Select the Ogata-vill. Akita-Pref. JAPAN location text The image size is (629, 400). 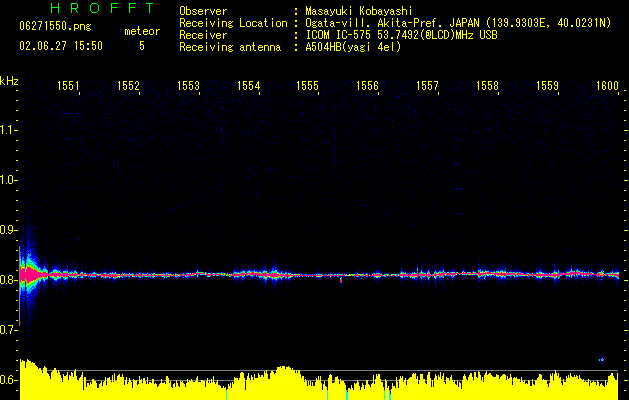(458, 23)
